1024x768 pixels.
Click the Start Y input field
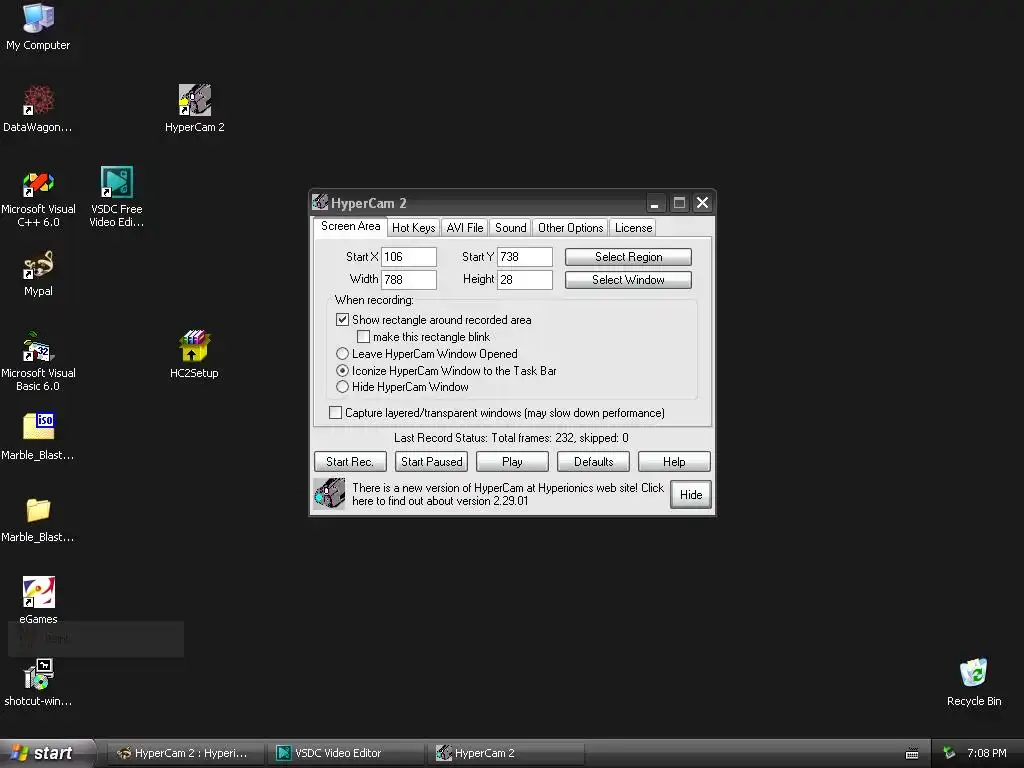tap(524, 257)
